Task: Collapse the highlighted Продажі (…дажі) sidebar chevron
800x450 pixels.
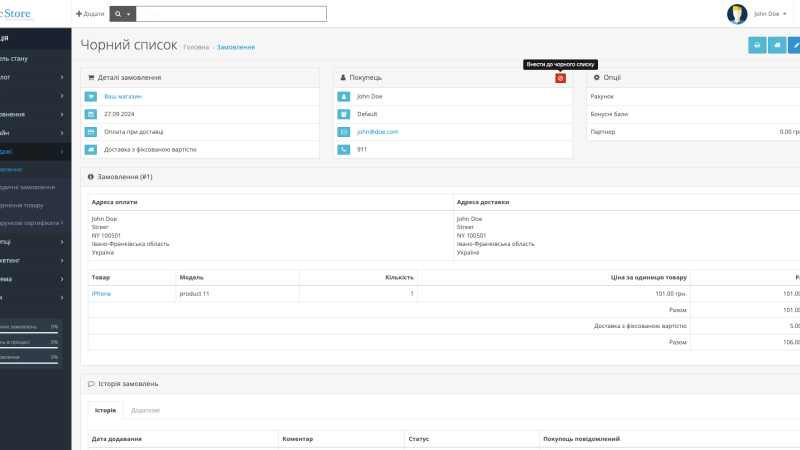Action: coord(62,152)
